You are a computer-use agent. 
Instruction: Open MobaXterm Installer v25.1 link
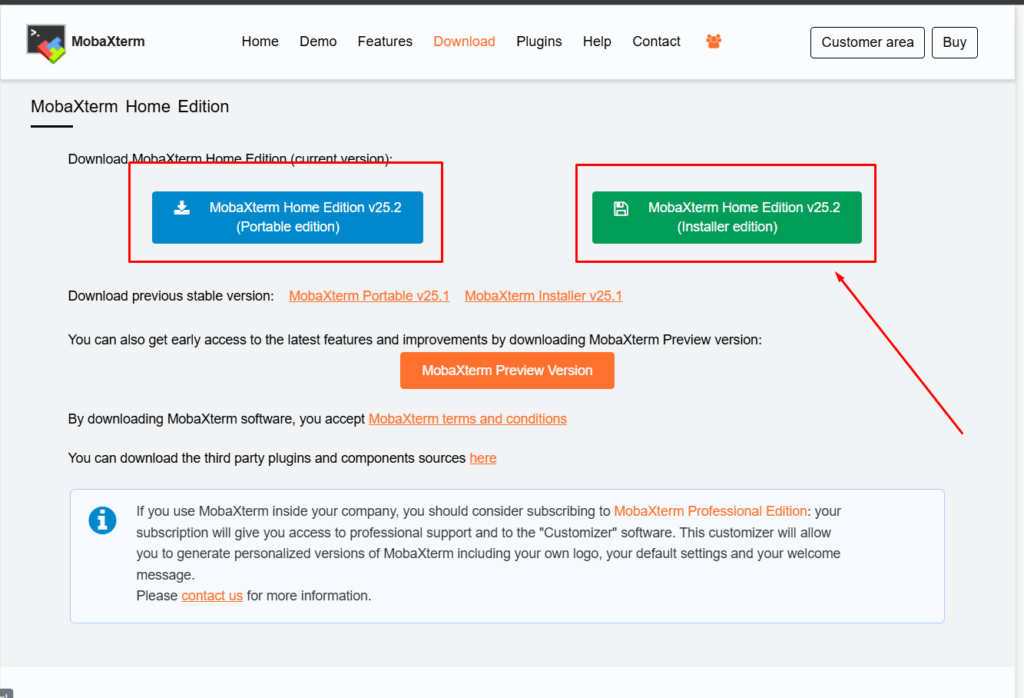click(x=543, y=296)
